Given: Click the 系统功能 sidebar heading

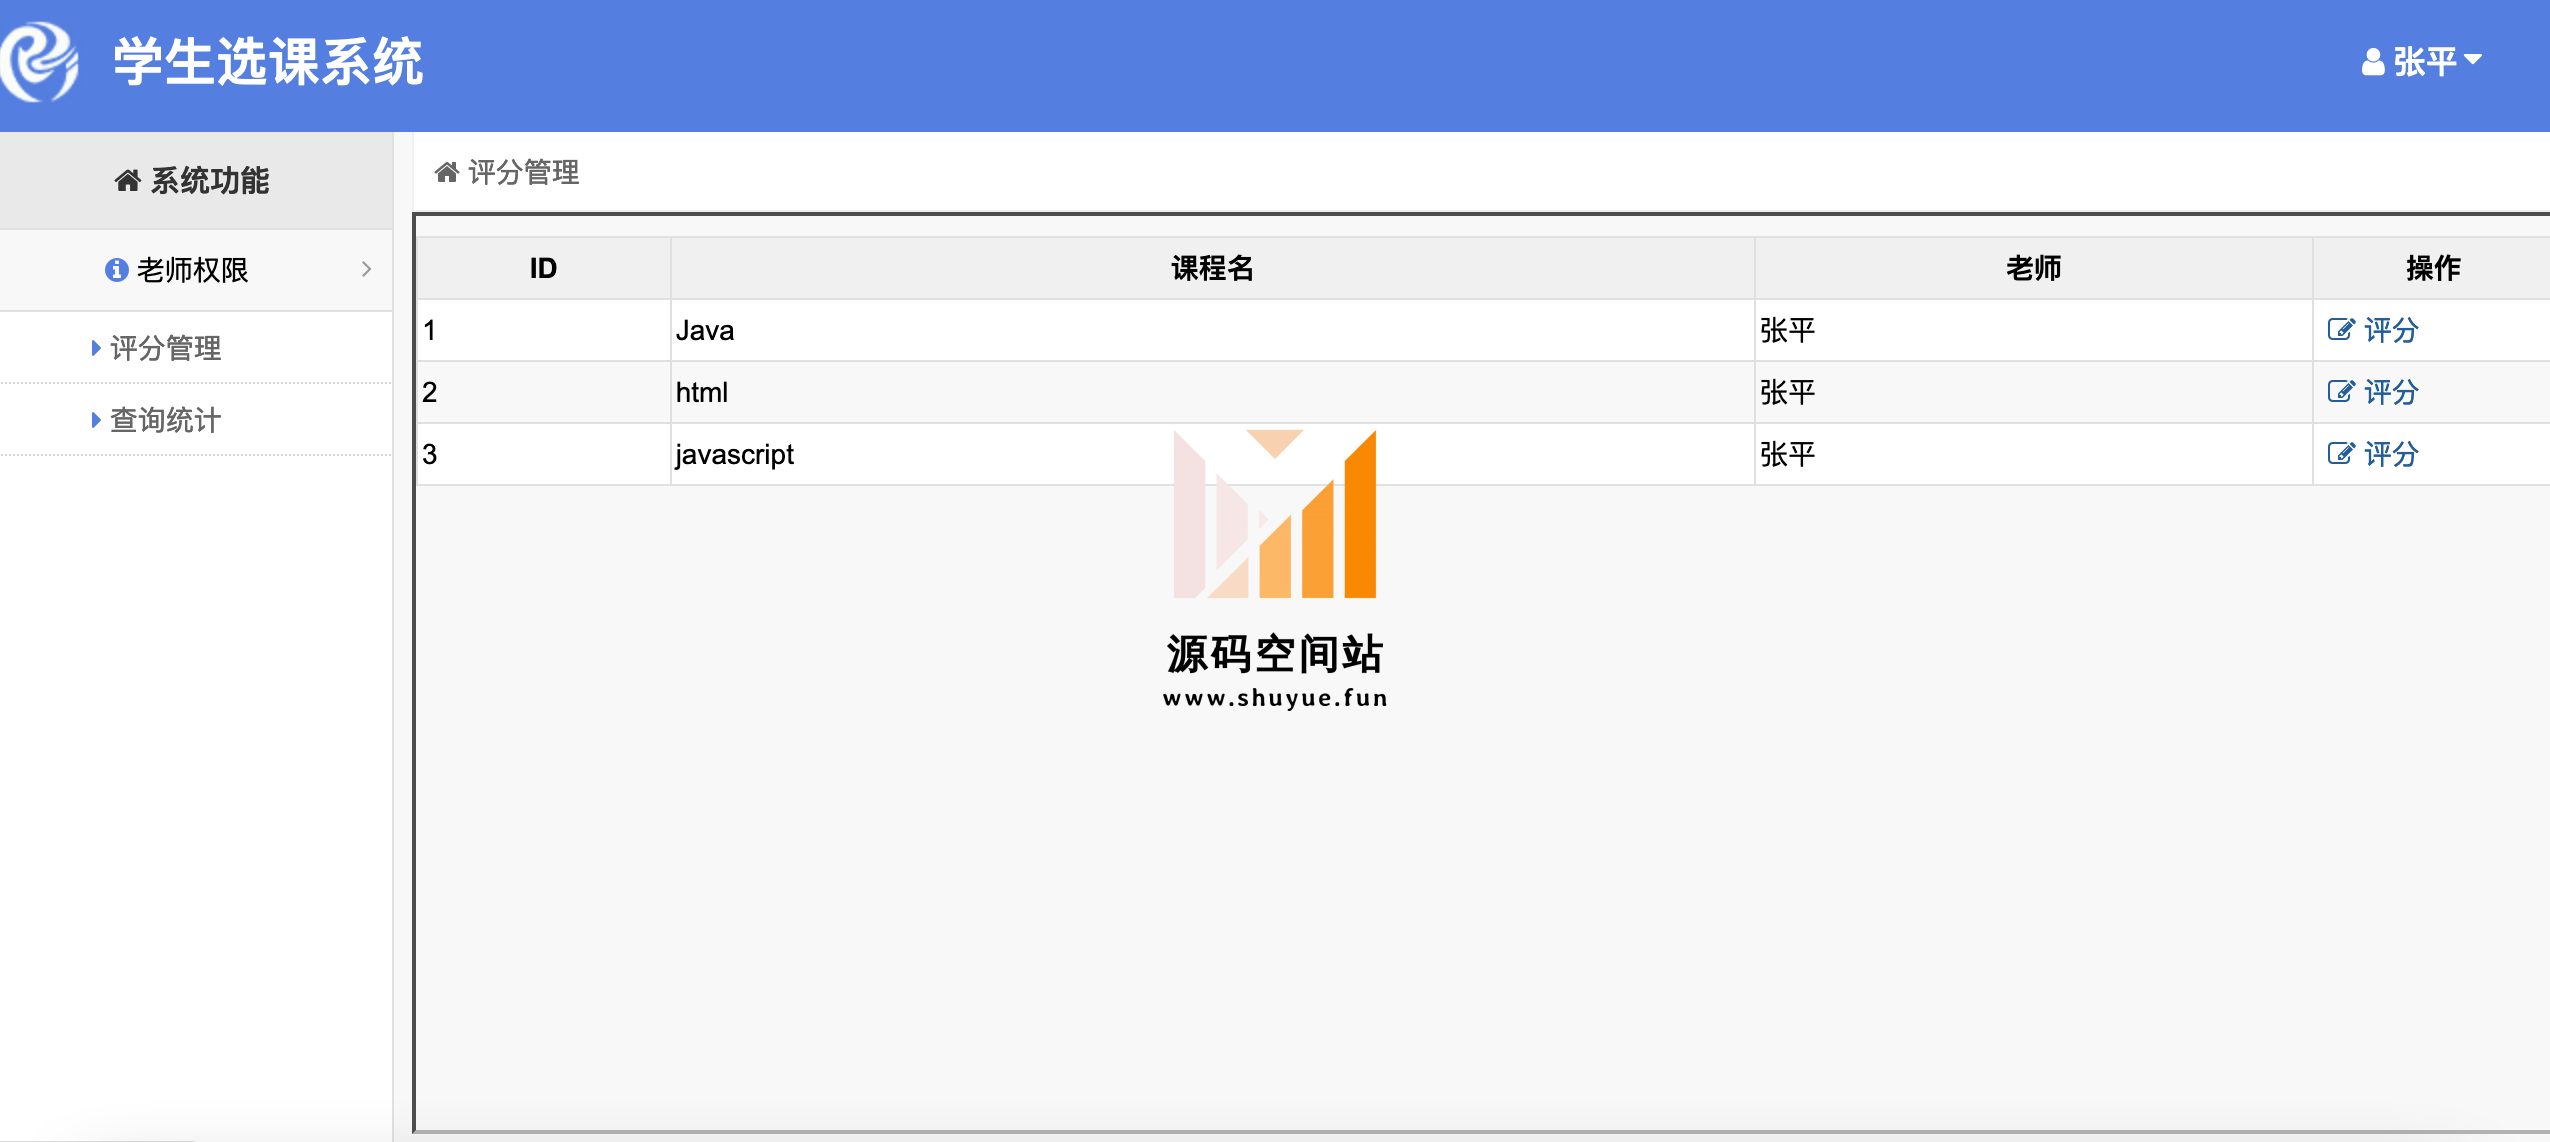Looking at the screenshot, I should coord(210,180).
